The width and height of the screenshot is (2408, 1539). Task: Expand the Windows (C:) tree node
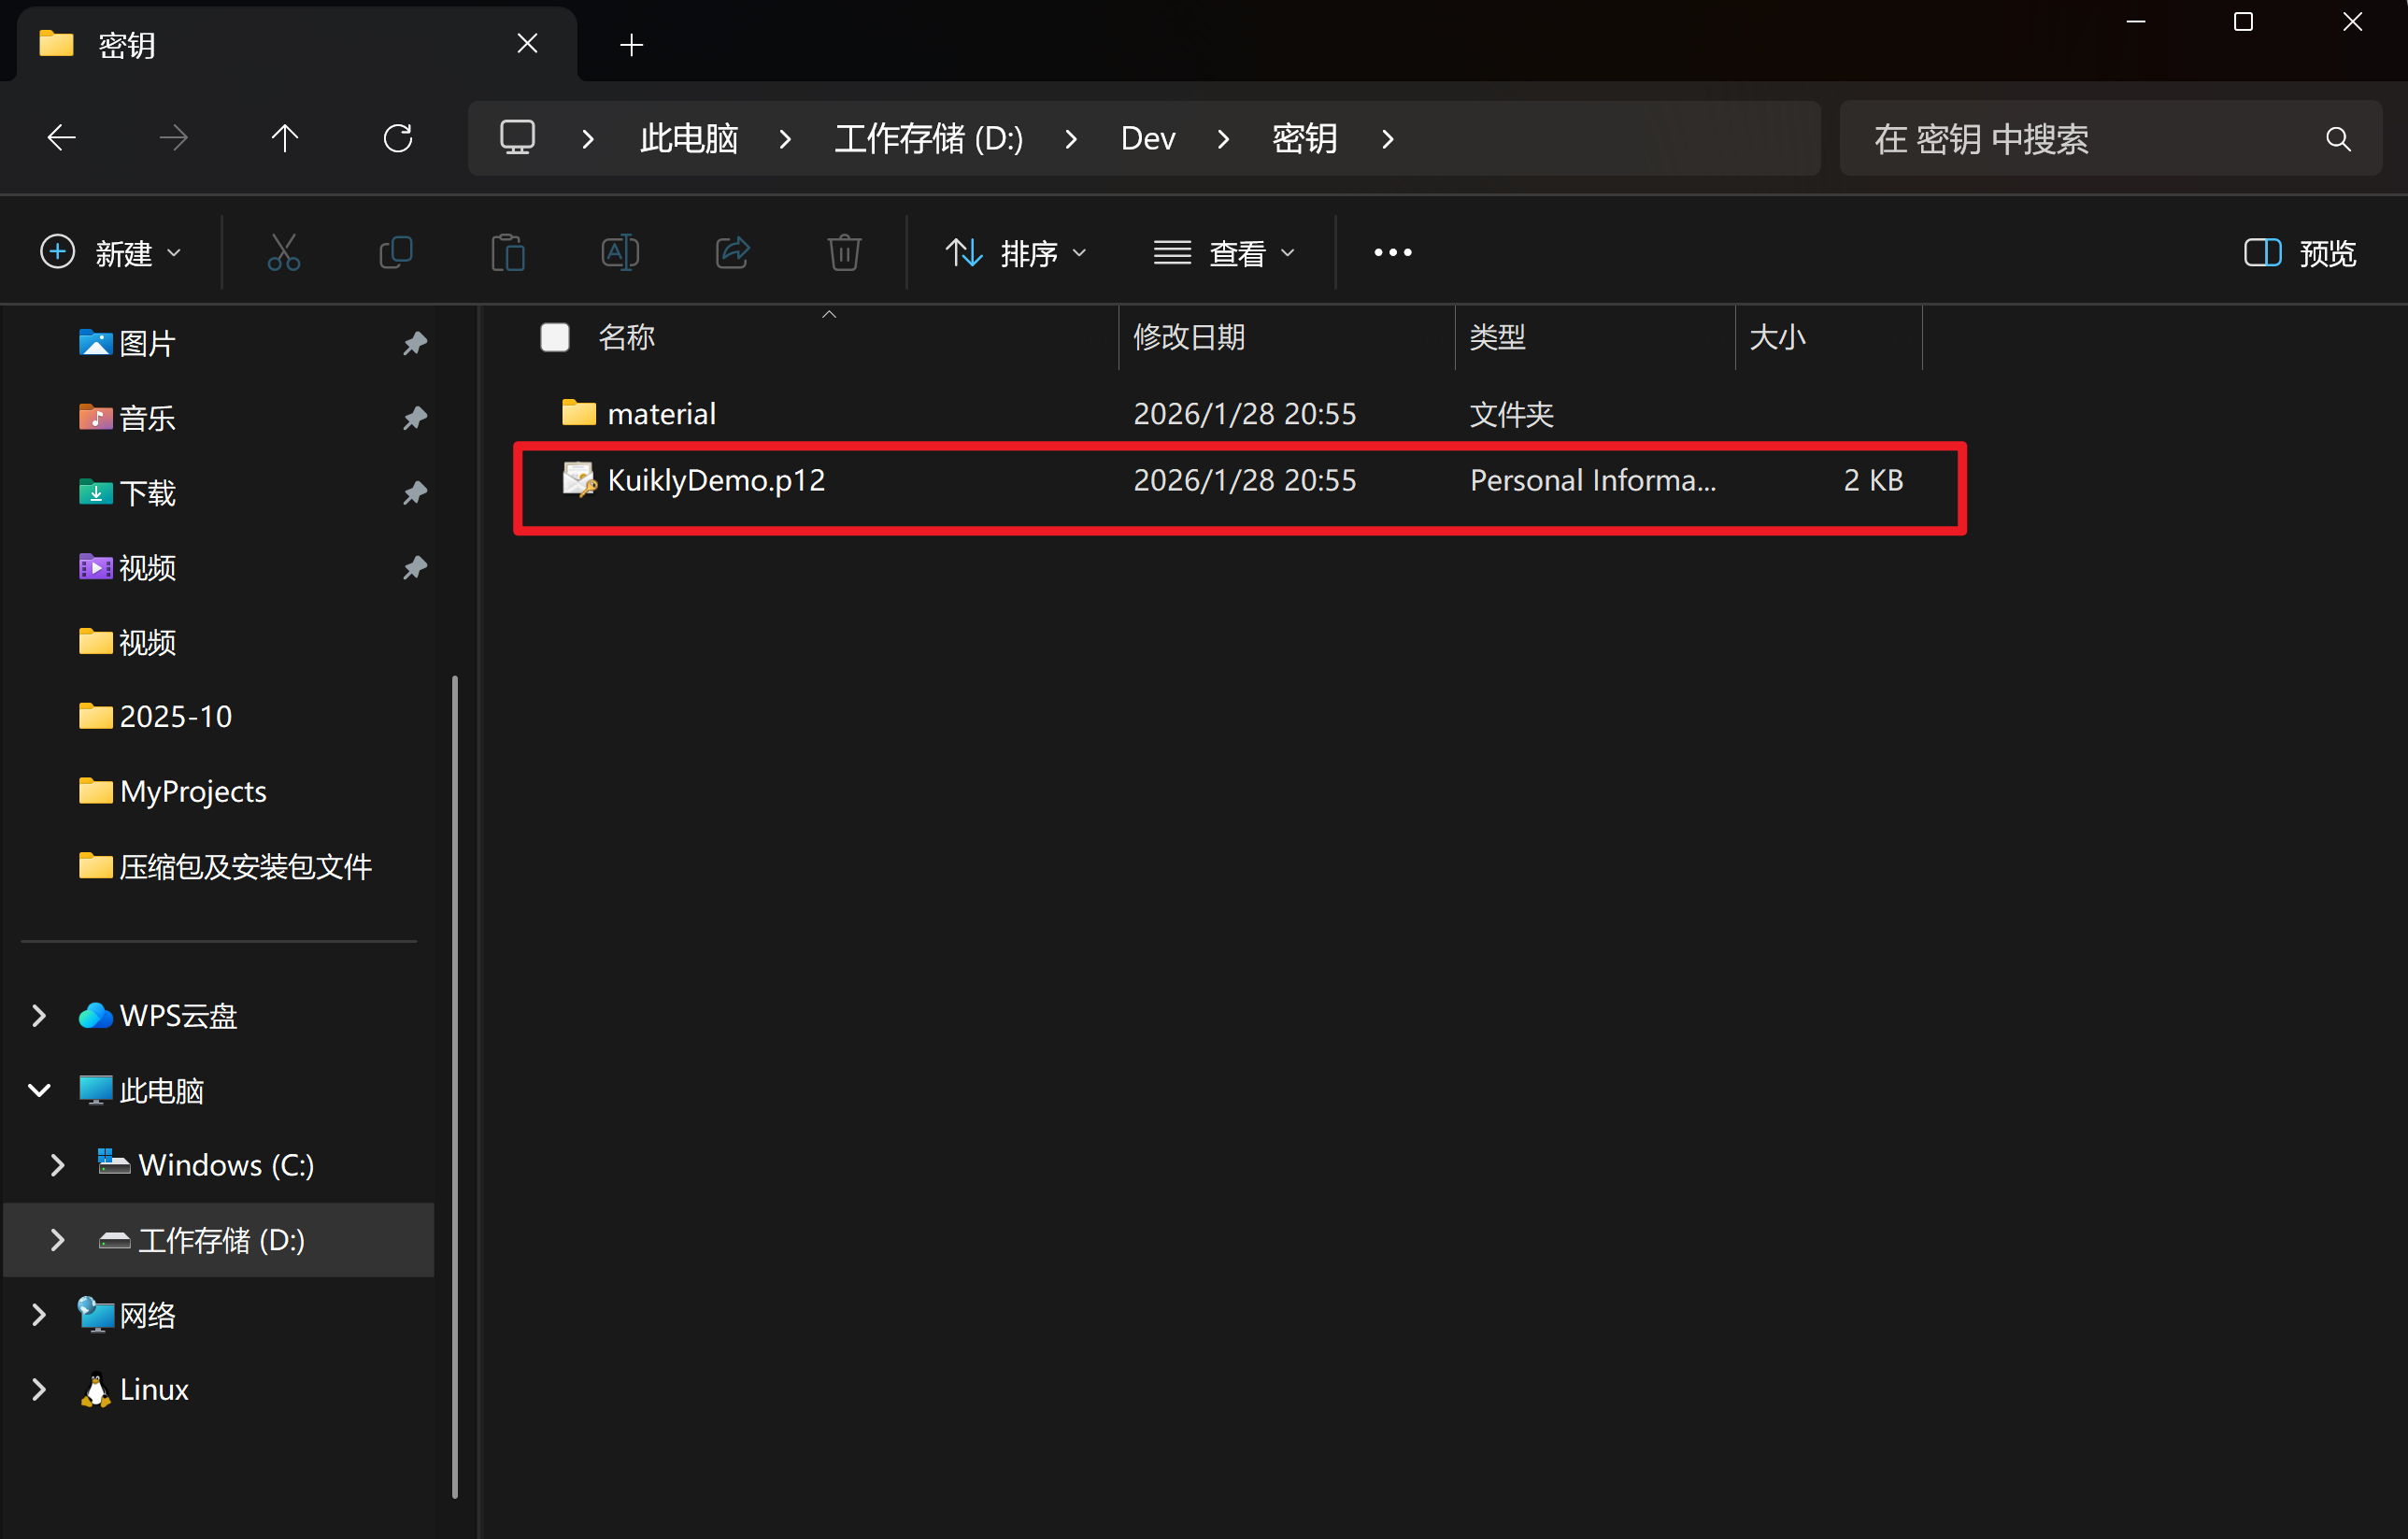57,1165
